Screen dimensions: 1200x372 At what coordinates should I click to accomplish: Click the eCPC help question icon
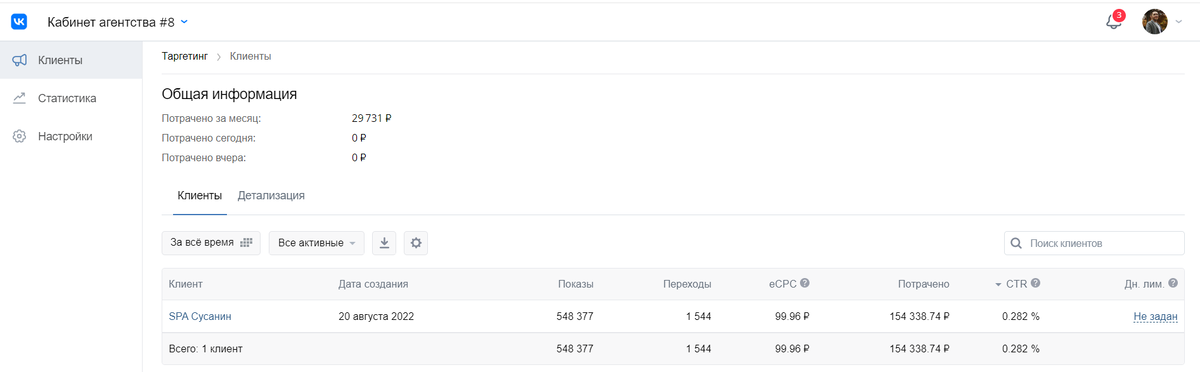pos(805,284)
